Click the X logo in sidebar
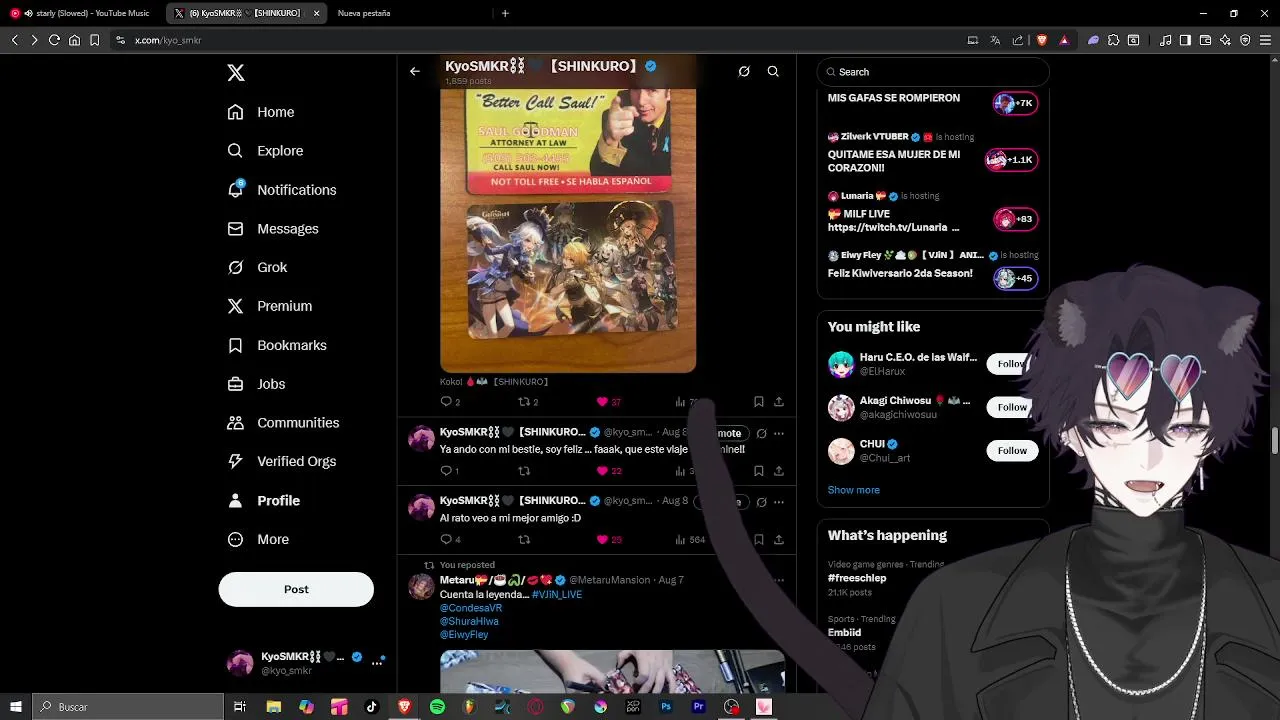The width and height of the screenshot is (1280, 720). coord(236,73)
